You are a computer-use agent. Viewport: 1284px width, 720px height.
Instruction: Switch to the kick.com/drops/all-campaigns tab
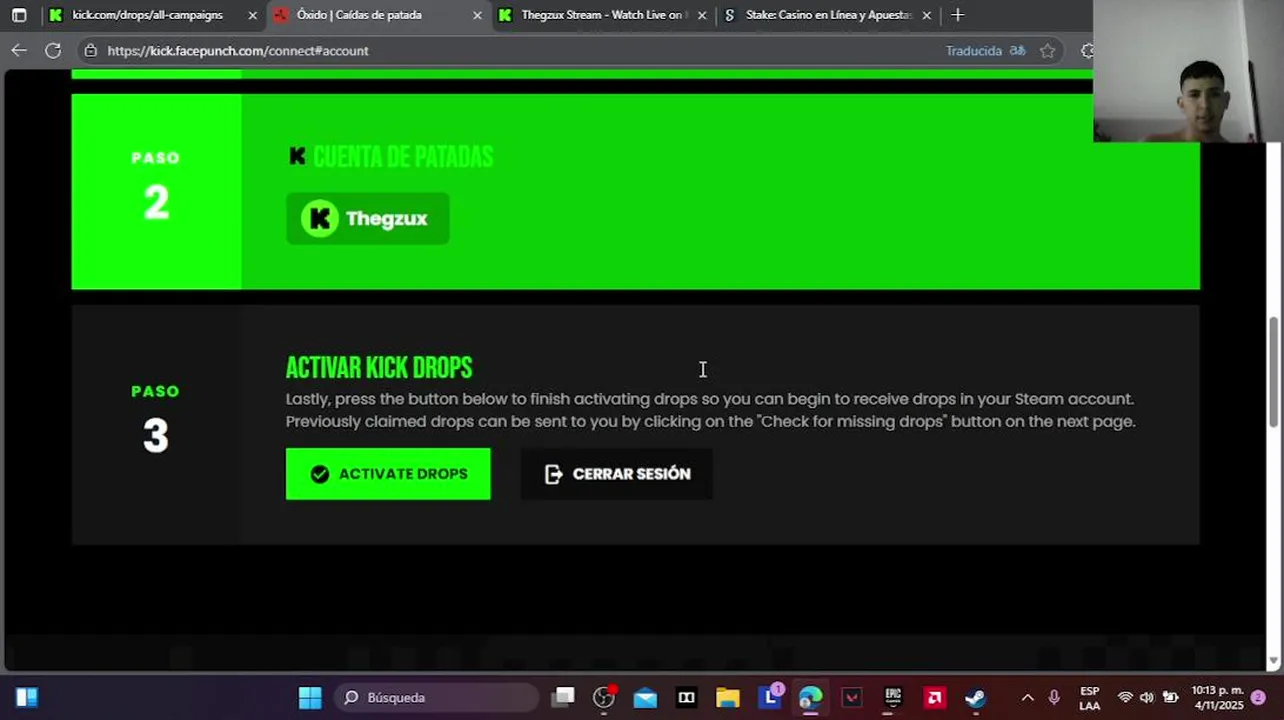click(x=148, y=15)
